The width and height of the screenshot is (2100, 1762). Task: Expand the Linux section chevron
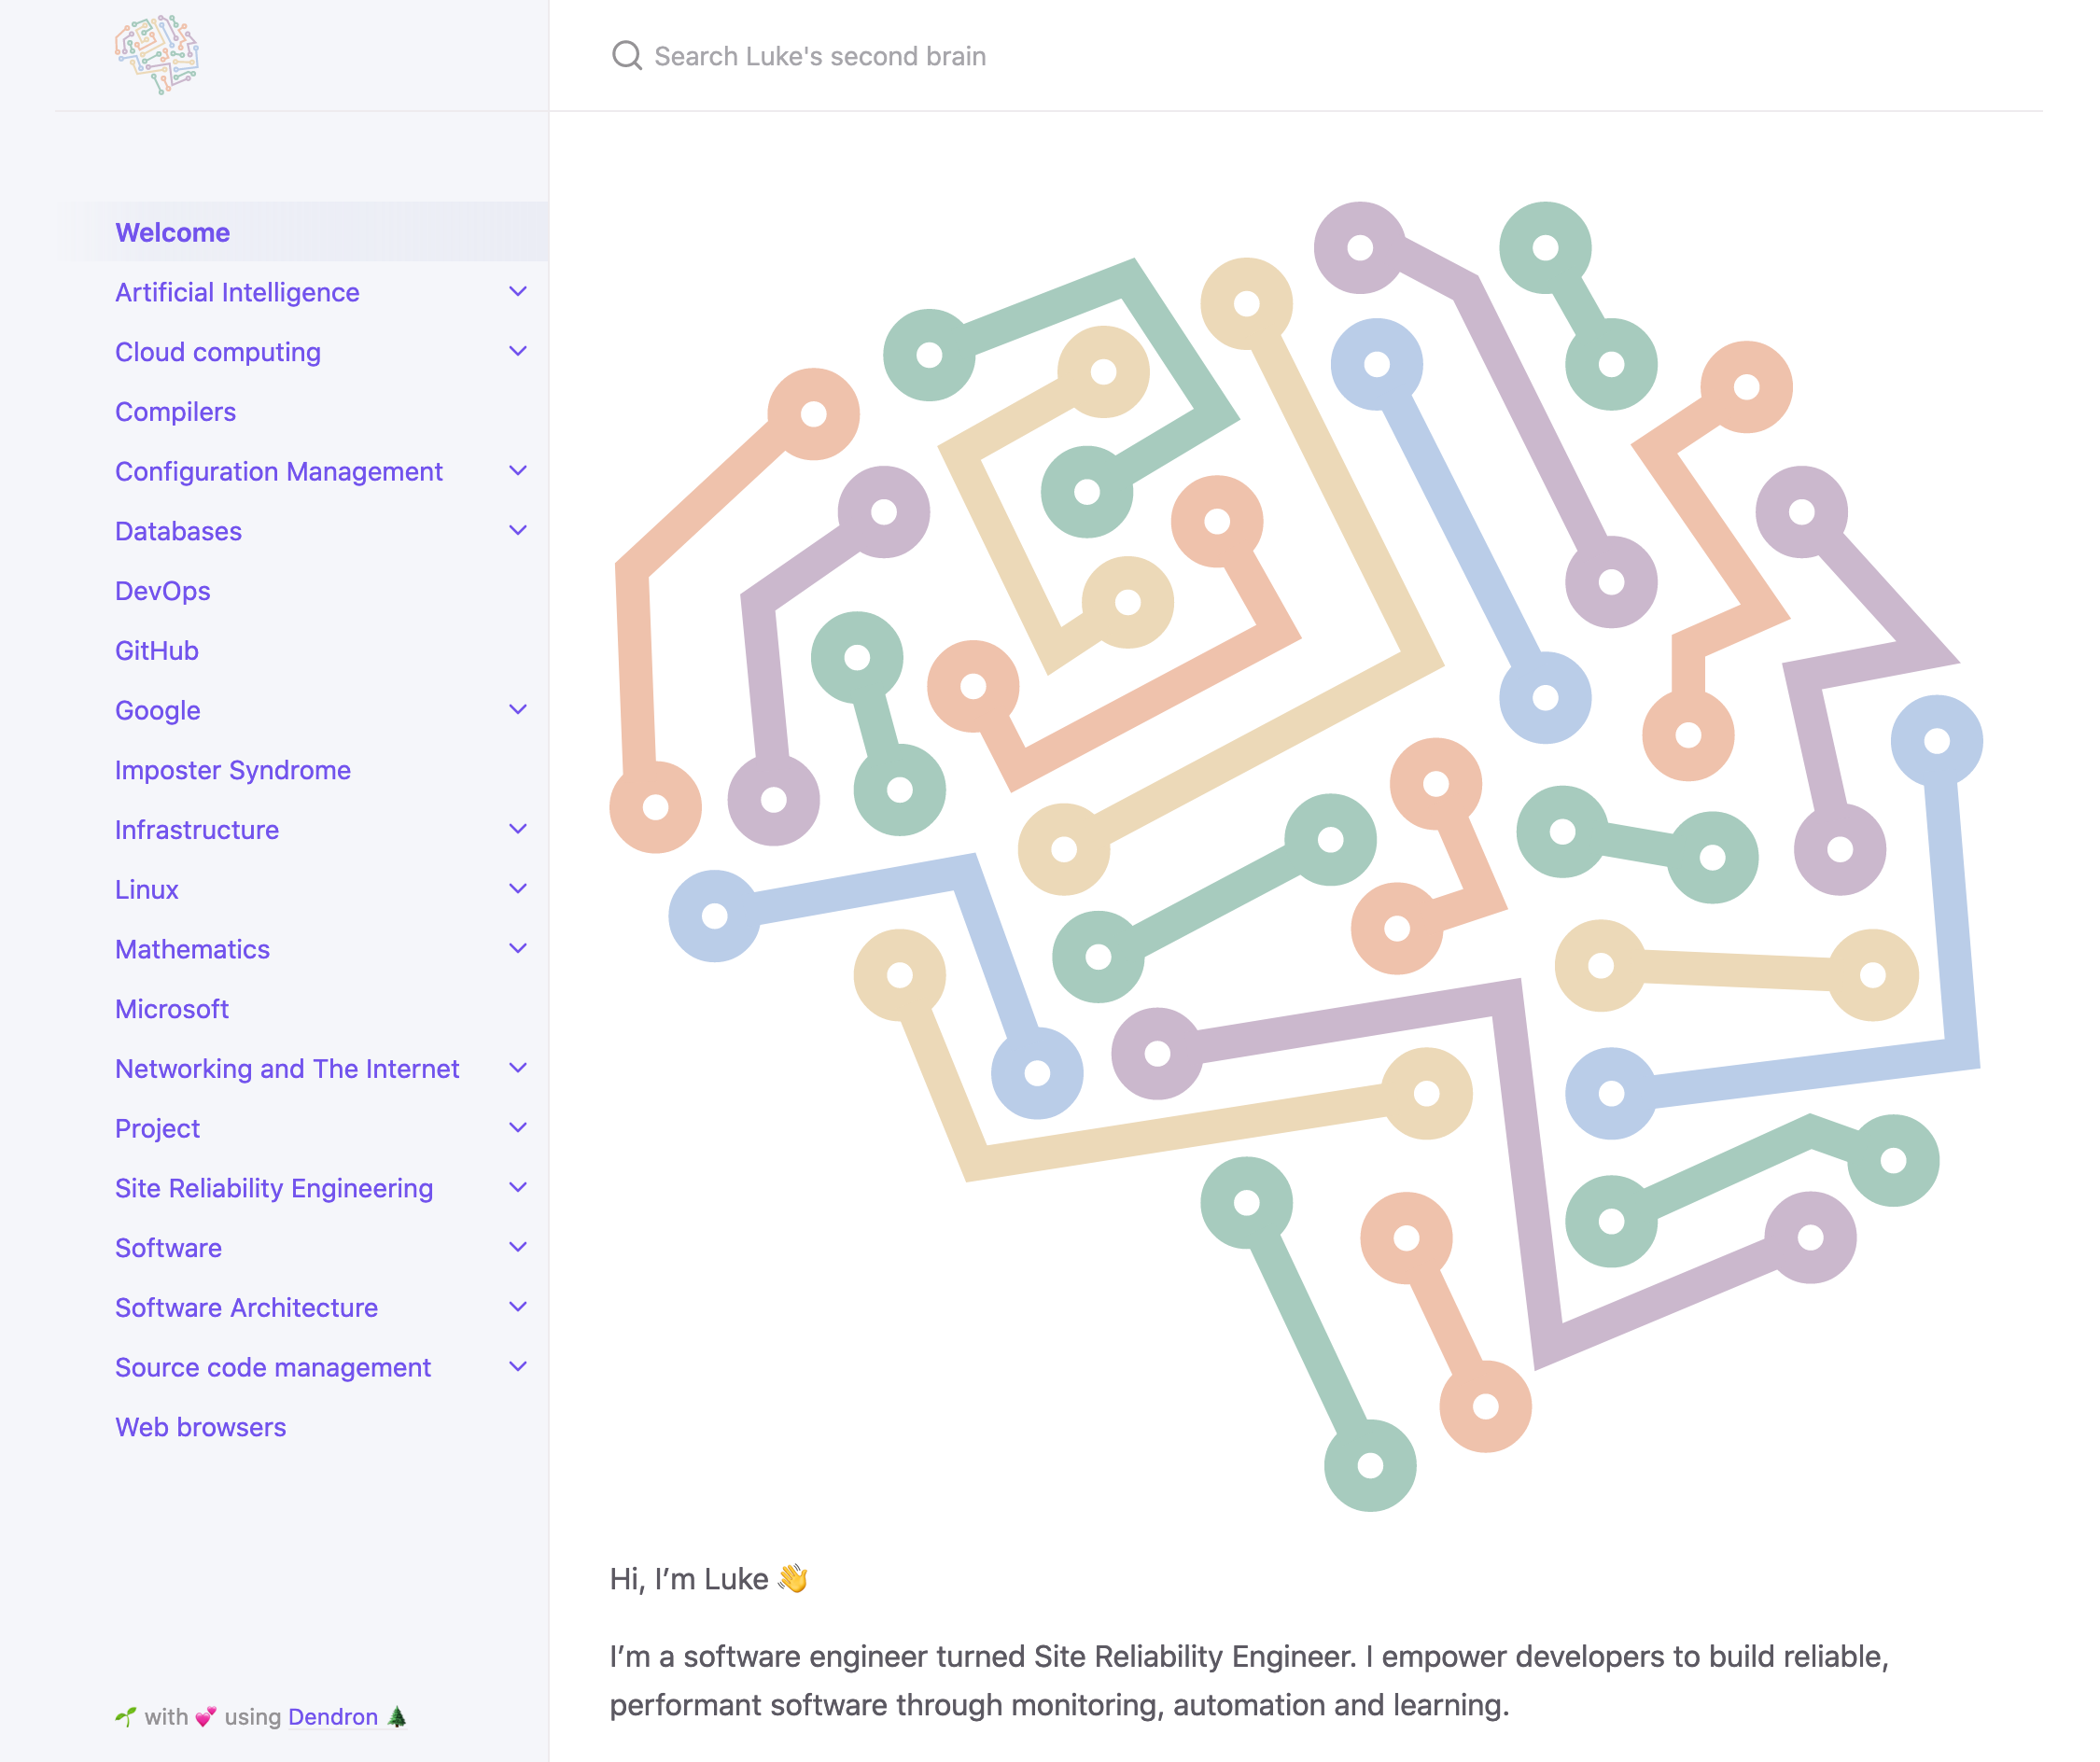pyautogui.click(x=517, y=889)
